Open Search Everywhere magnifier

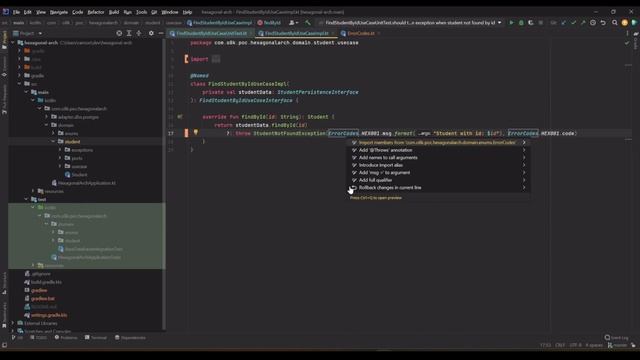[x=615, y=23]
